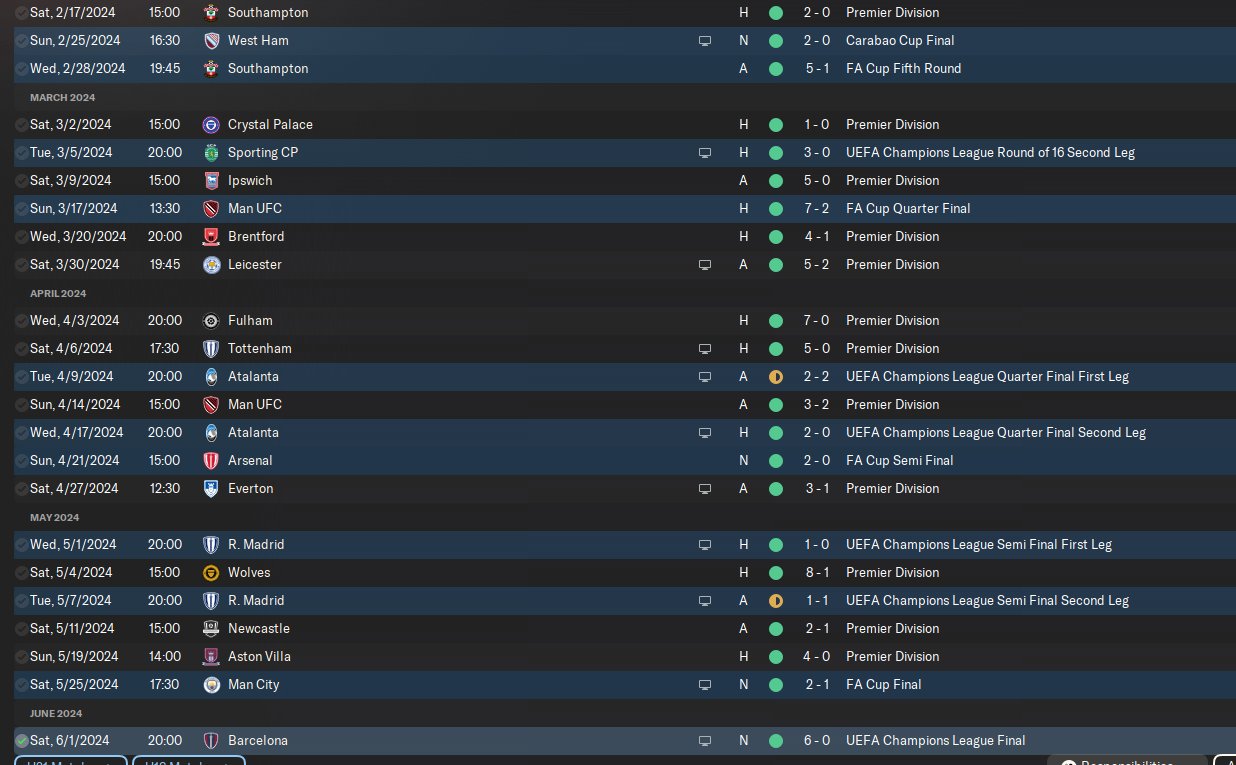Click the green win dot for the Wolves 8-1 match
Viewport: 1236px width, 765px height.
(776, 573)
